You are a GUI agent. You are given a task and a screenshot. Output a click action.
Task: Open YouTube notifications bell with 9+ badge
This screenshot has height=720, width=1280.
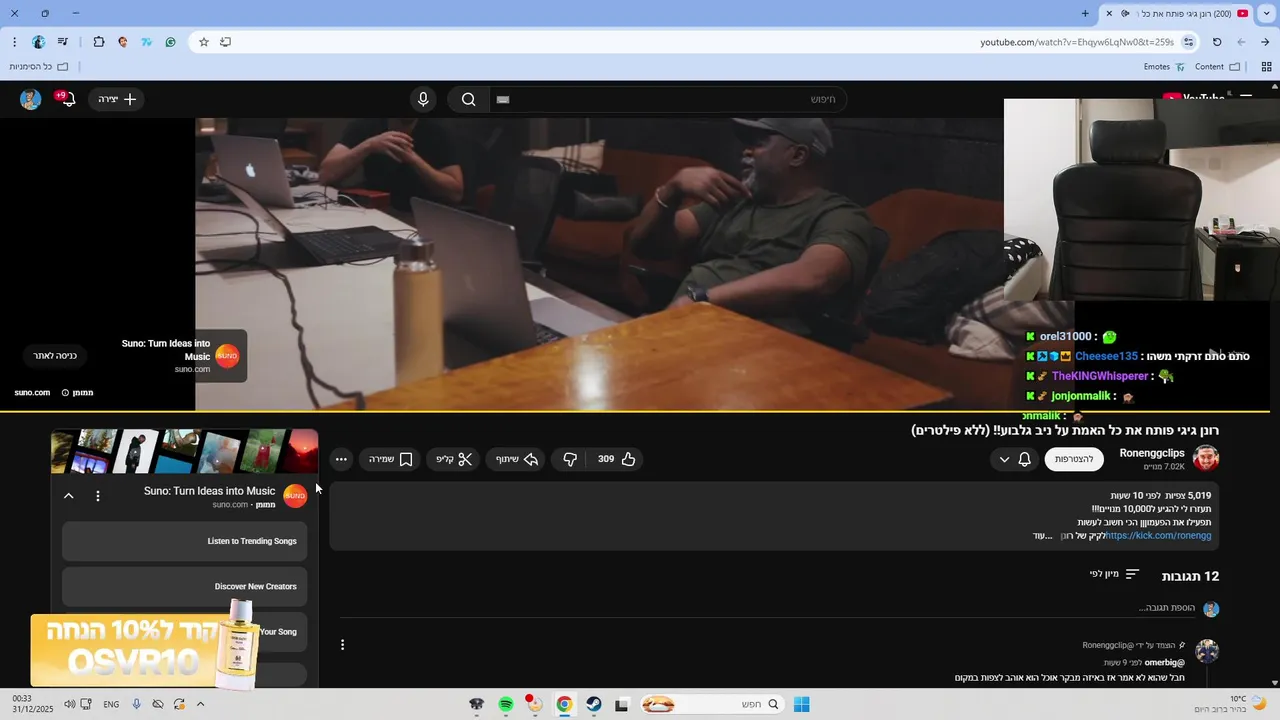coord(66,99)
